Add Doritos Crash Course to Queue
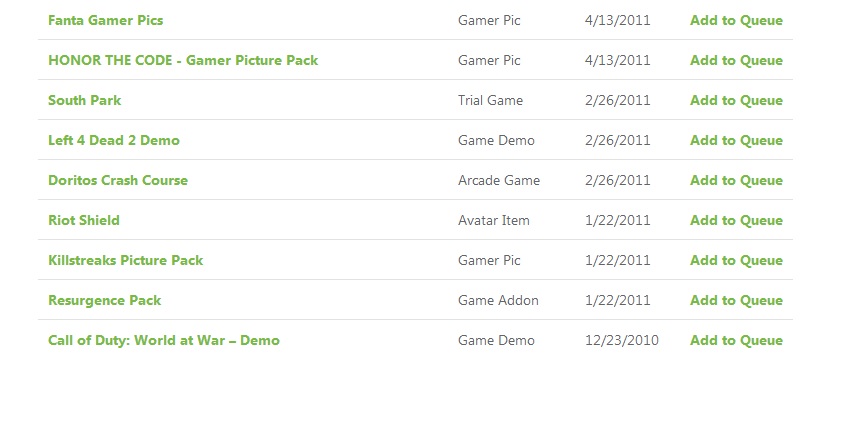The width and height of the screenshot is (850, 426). (736, 180)
